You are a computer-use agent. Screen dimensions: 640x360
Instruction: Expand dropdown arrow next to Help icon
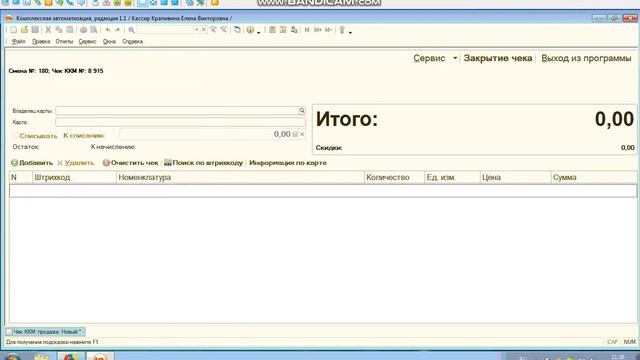click(258, 32)
